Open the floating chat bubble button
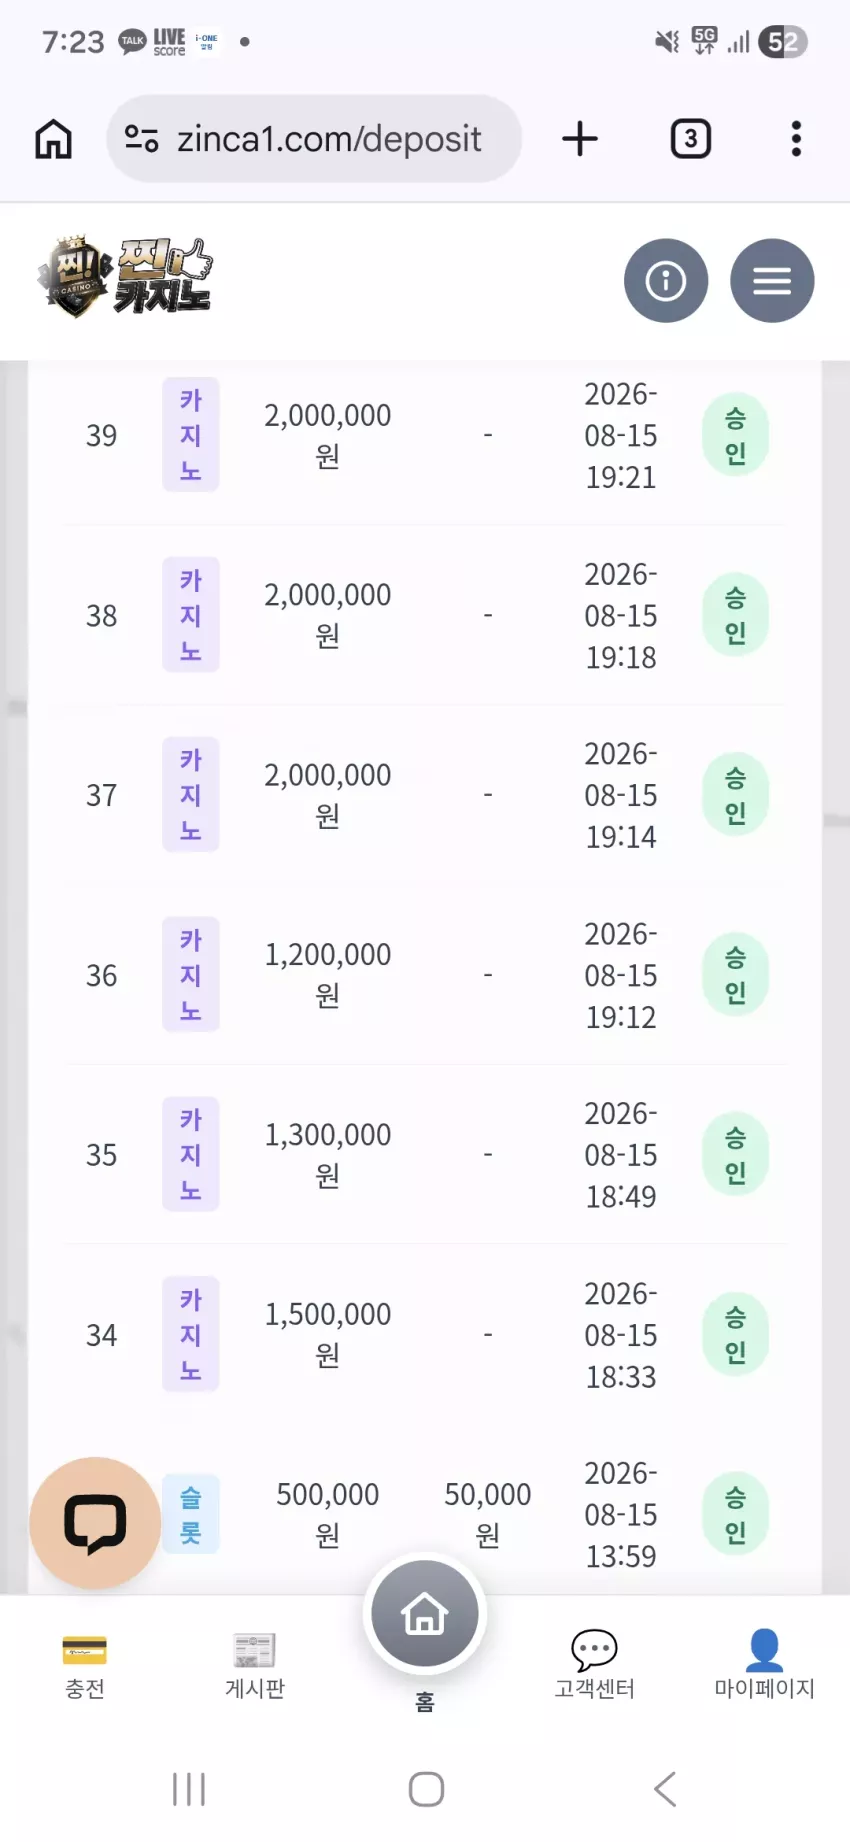Screen dimensions: 850x1842 coord(95,1523)
